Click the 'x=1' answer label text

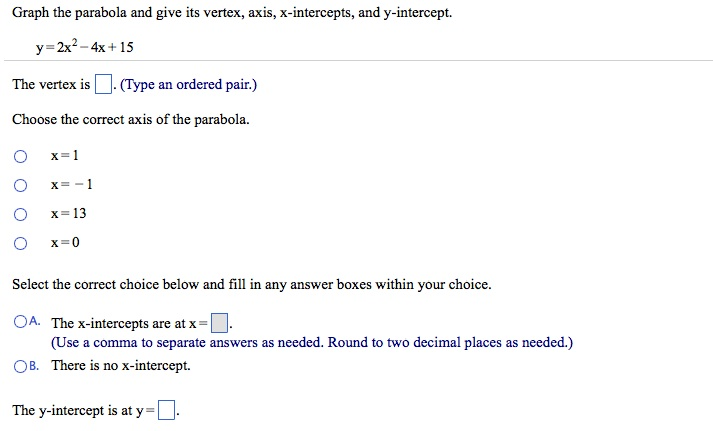point(64,156)
